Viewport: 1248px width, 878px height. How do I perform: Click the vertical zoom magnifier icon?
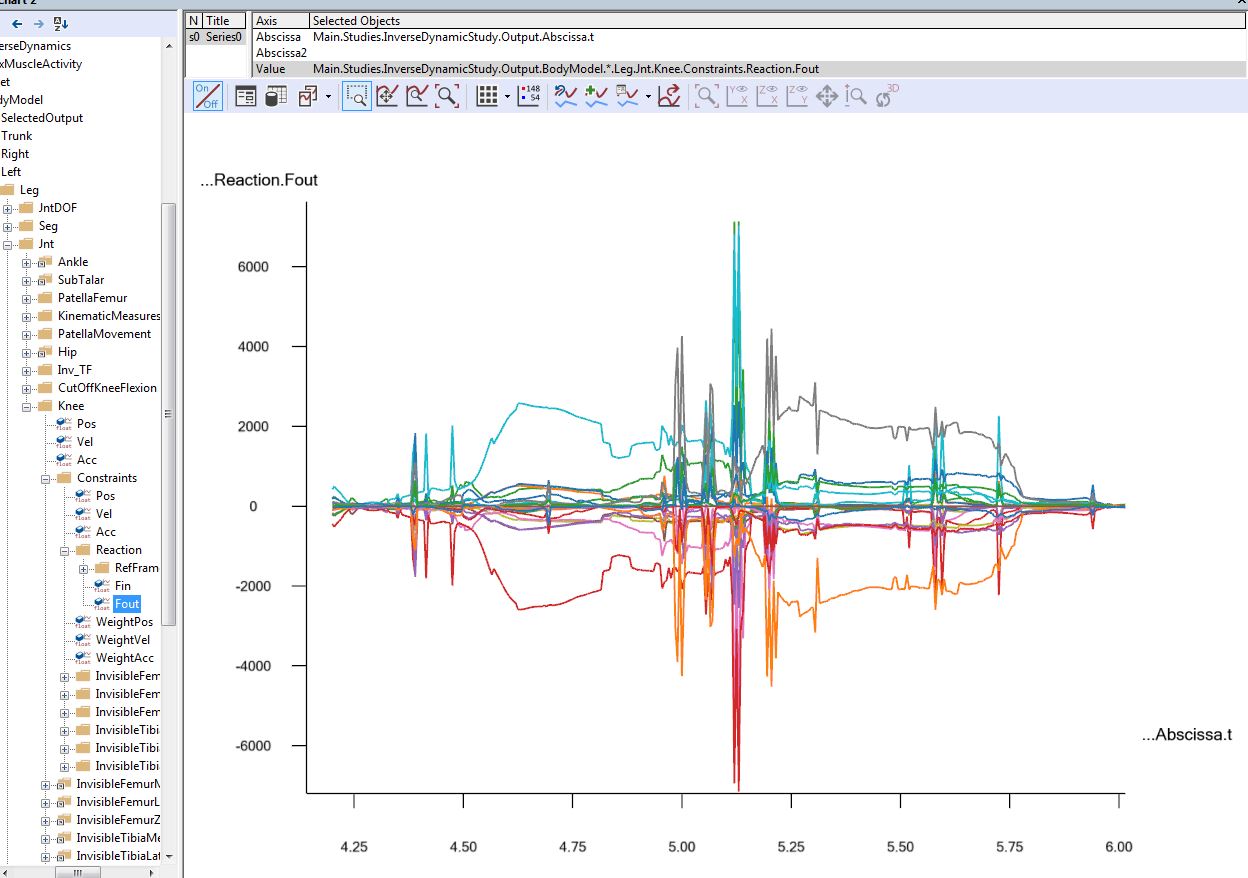pyautogui.click(x=856, y=96)
